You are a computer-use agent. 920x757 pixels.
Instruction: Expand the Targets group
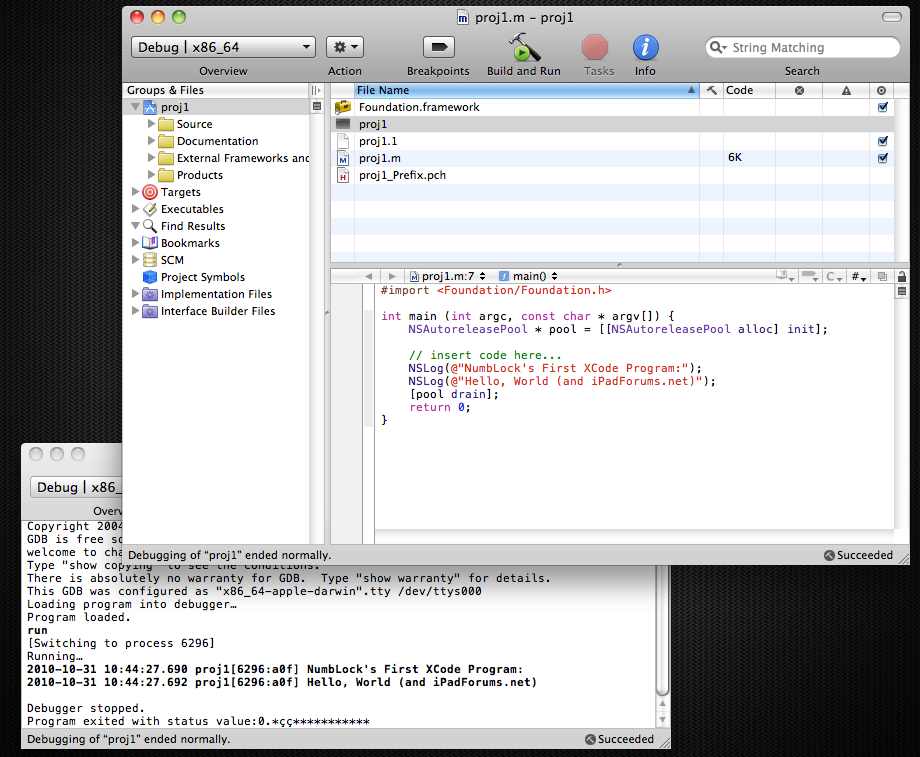click(x=136, y=192)
